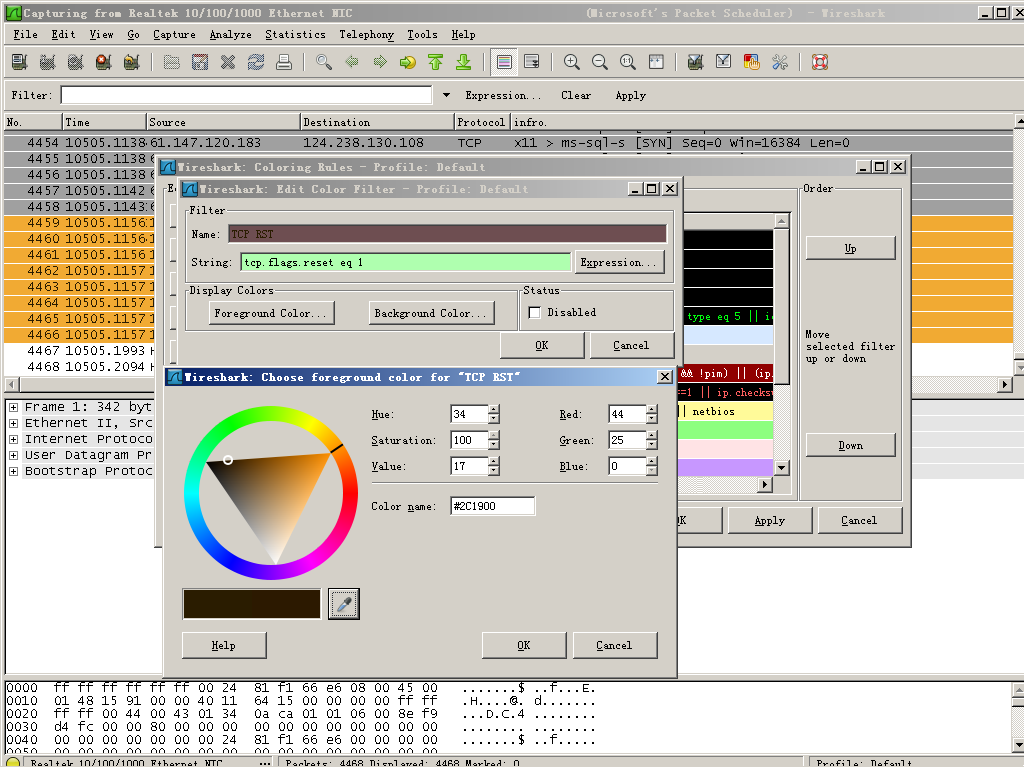Image resolution: width=1024 pixels, height=768 pixels.
Task: Open the Tools menu
Action: point(423,35)
